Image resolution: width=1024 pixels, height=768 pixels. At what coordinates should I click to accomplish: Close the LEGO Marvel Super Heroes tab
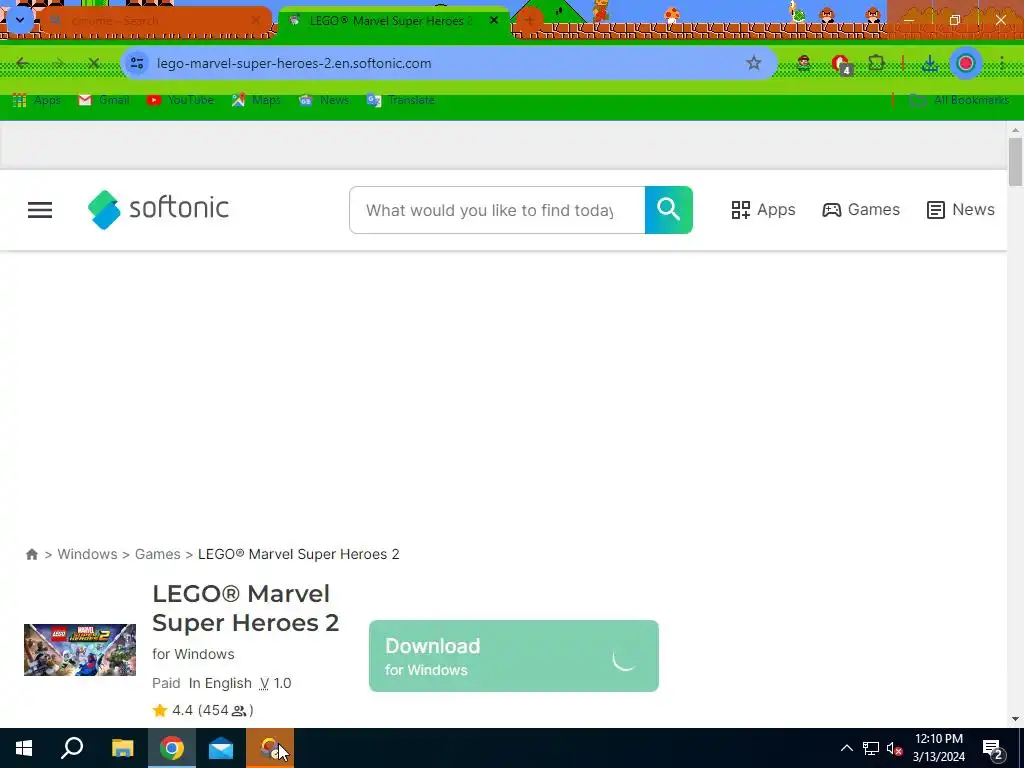(494, 20)
